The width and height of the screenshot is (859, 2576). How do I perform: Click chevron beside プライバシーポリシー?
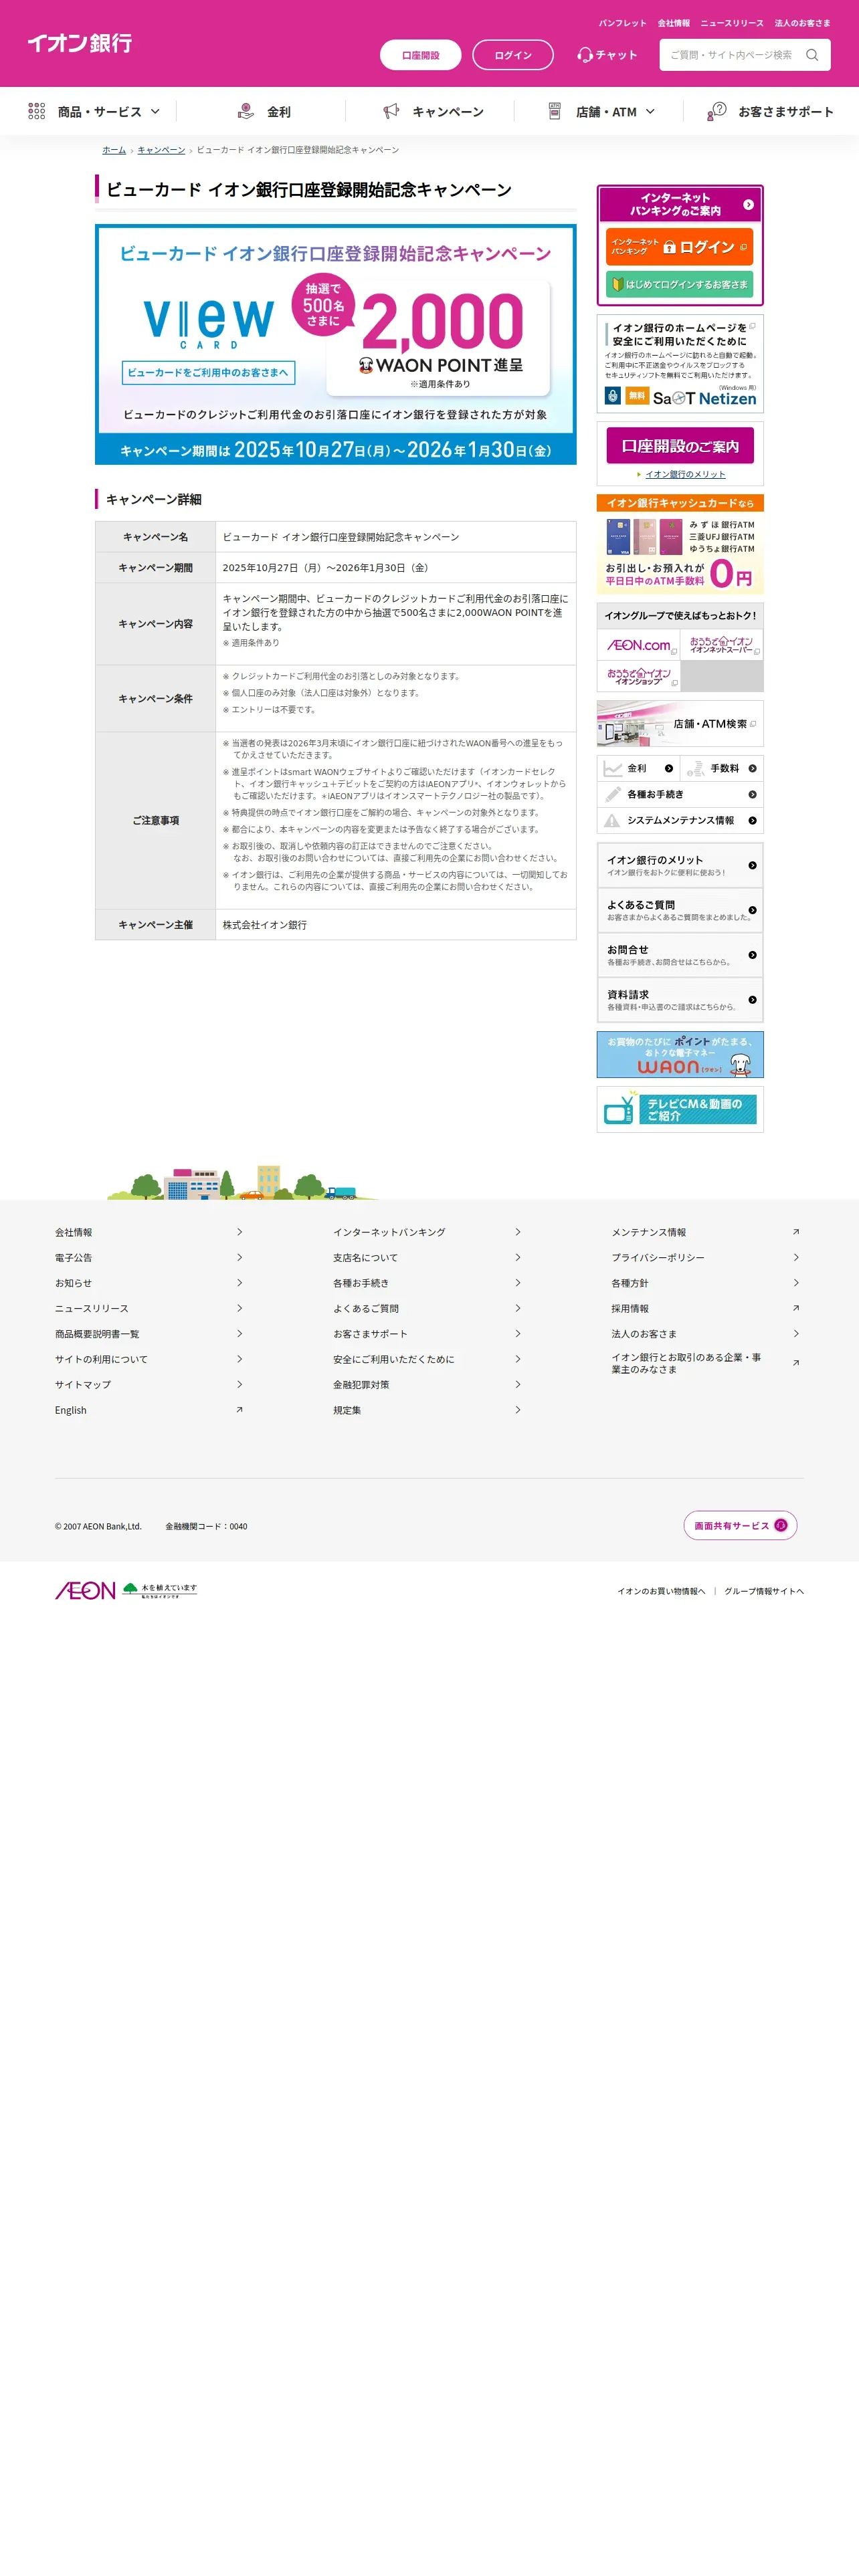[x=796, y=1257]
